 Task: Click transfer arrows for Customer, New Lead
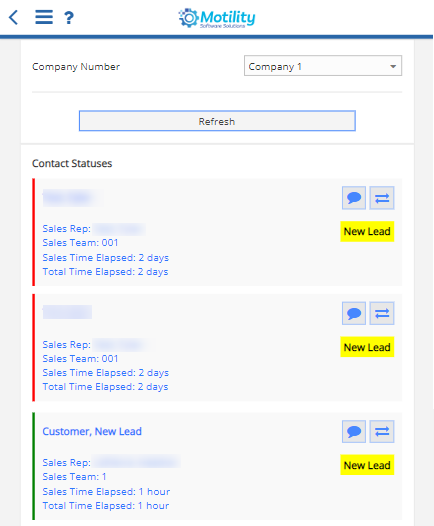[x=382, y=431]
